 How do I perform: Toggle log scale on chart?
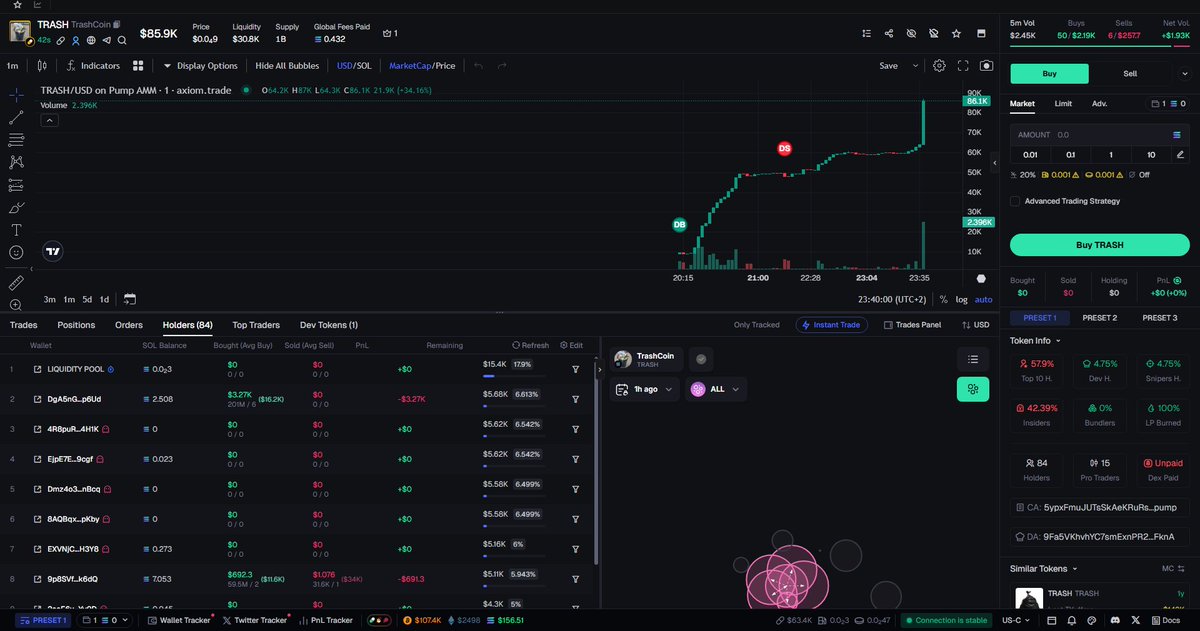coord(961,299)
